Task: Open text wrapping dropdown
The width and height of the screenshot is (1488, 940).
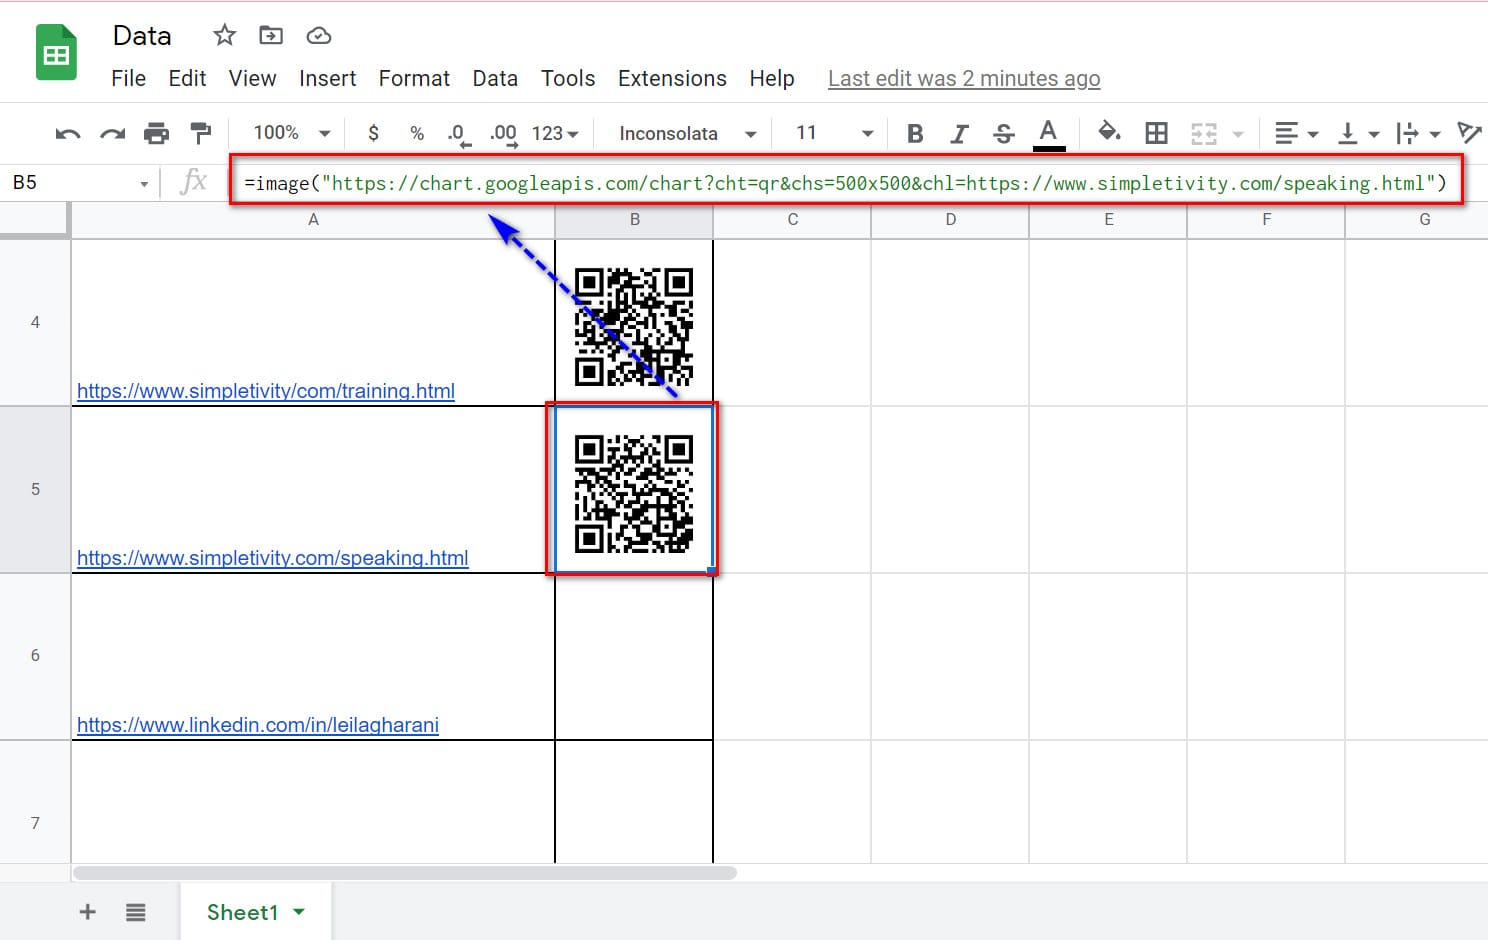Action: coord(1418,133)
